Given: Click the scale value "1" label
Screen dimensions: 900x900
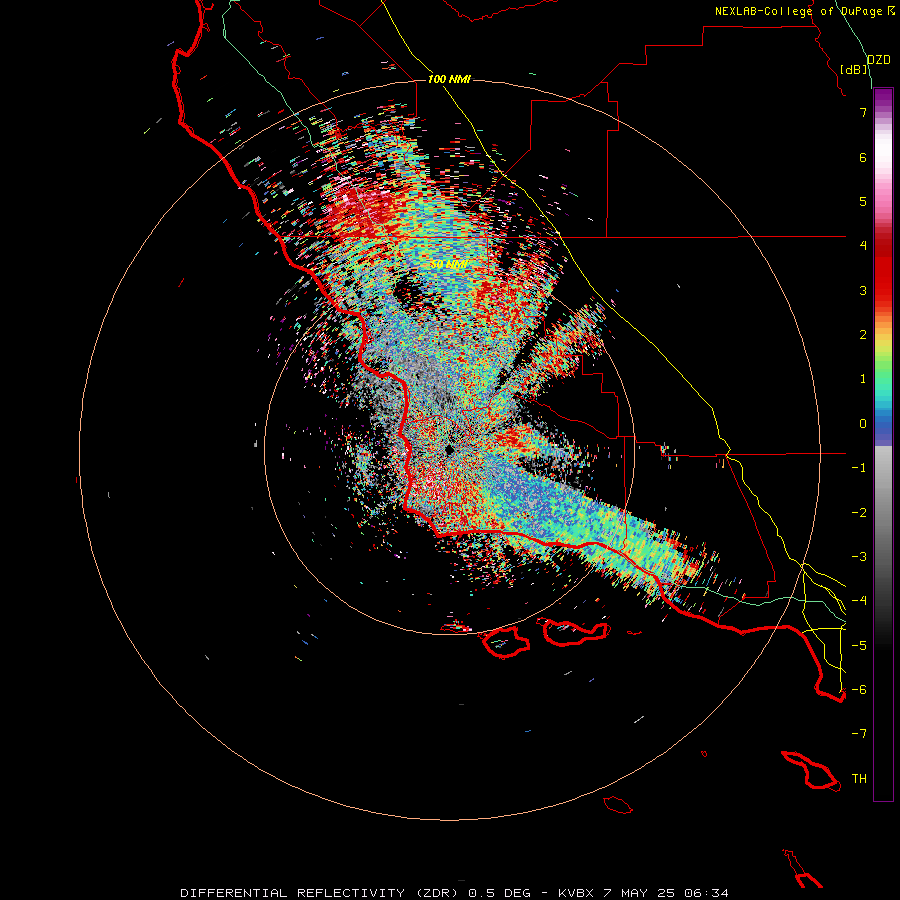Looking at the screenshot, I should tap(863, 379).
